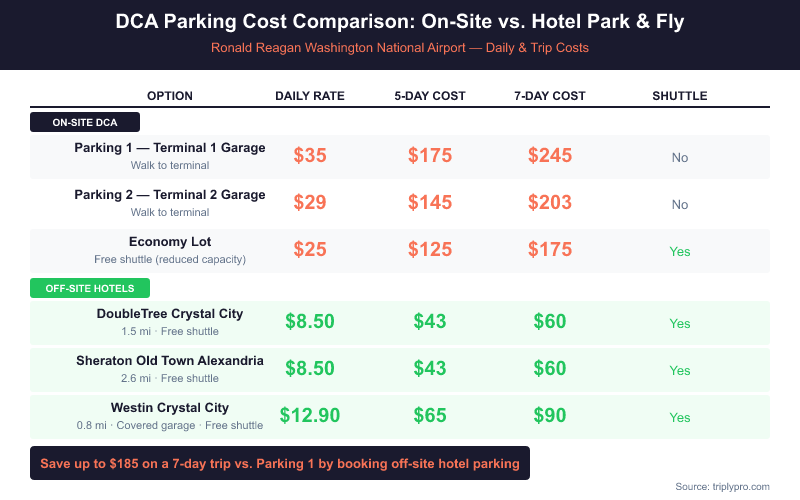Click Westin Crystal City hotel name
Screen dimensions: 800x500
click(170, 408)
